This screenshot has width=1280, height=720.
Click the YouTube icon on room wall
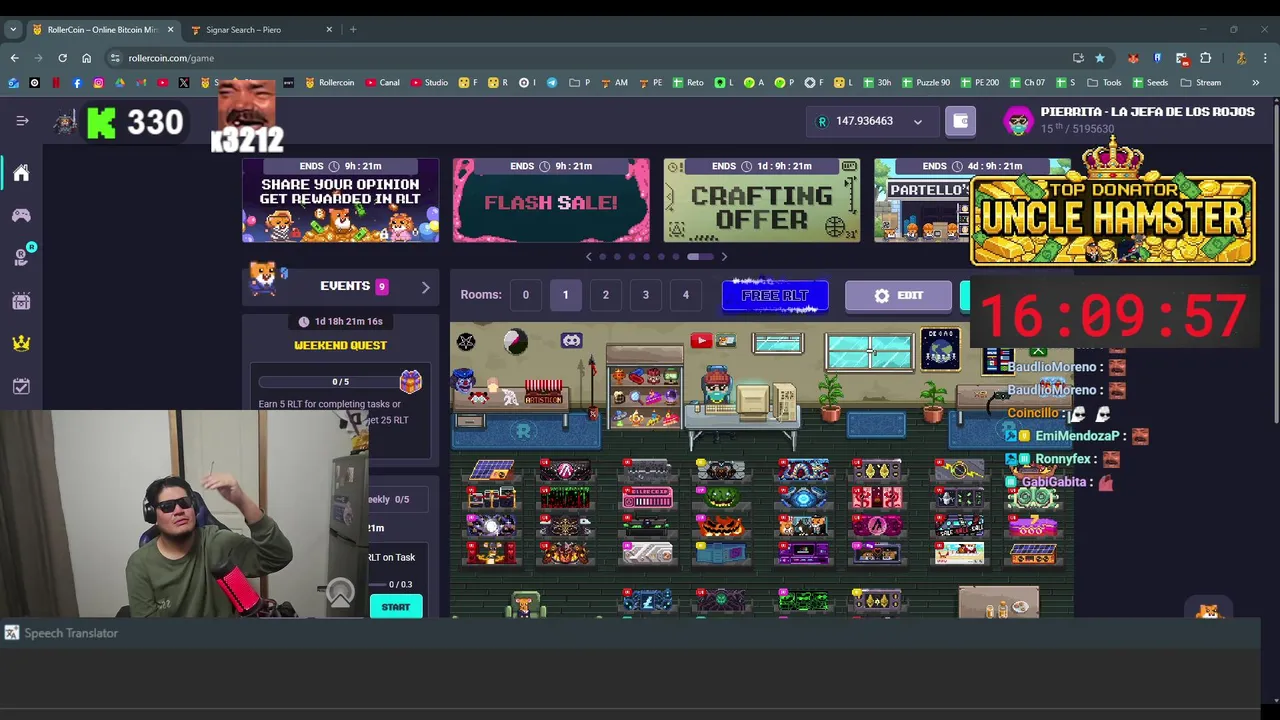tap(700, 341)
